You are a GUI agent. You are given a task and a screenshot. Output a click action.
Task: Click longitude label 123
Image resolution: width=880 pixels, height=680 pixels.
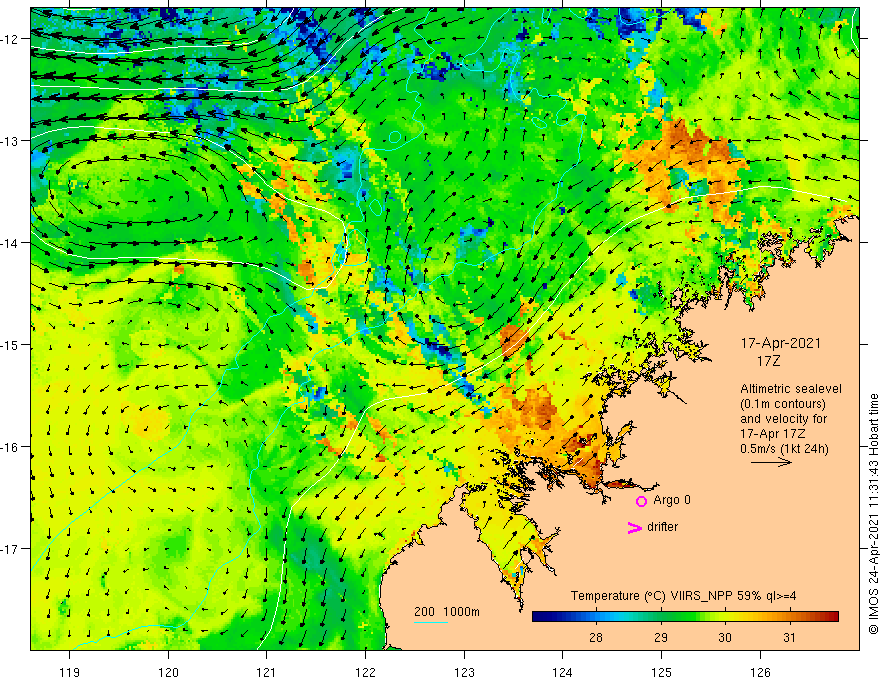click(464, 672)
